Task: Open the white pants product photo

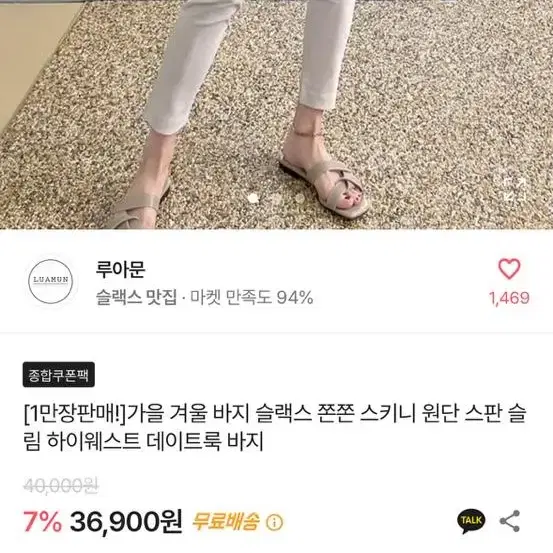Action: click(x=276, y=115)
